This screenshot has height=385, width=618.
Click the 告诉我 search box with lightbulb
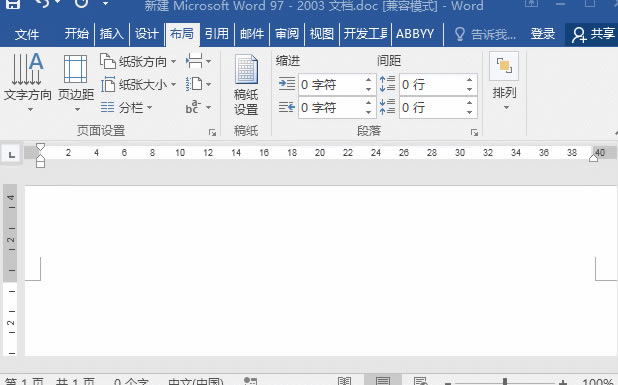point(485,34)
